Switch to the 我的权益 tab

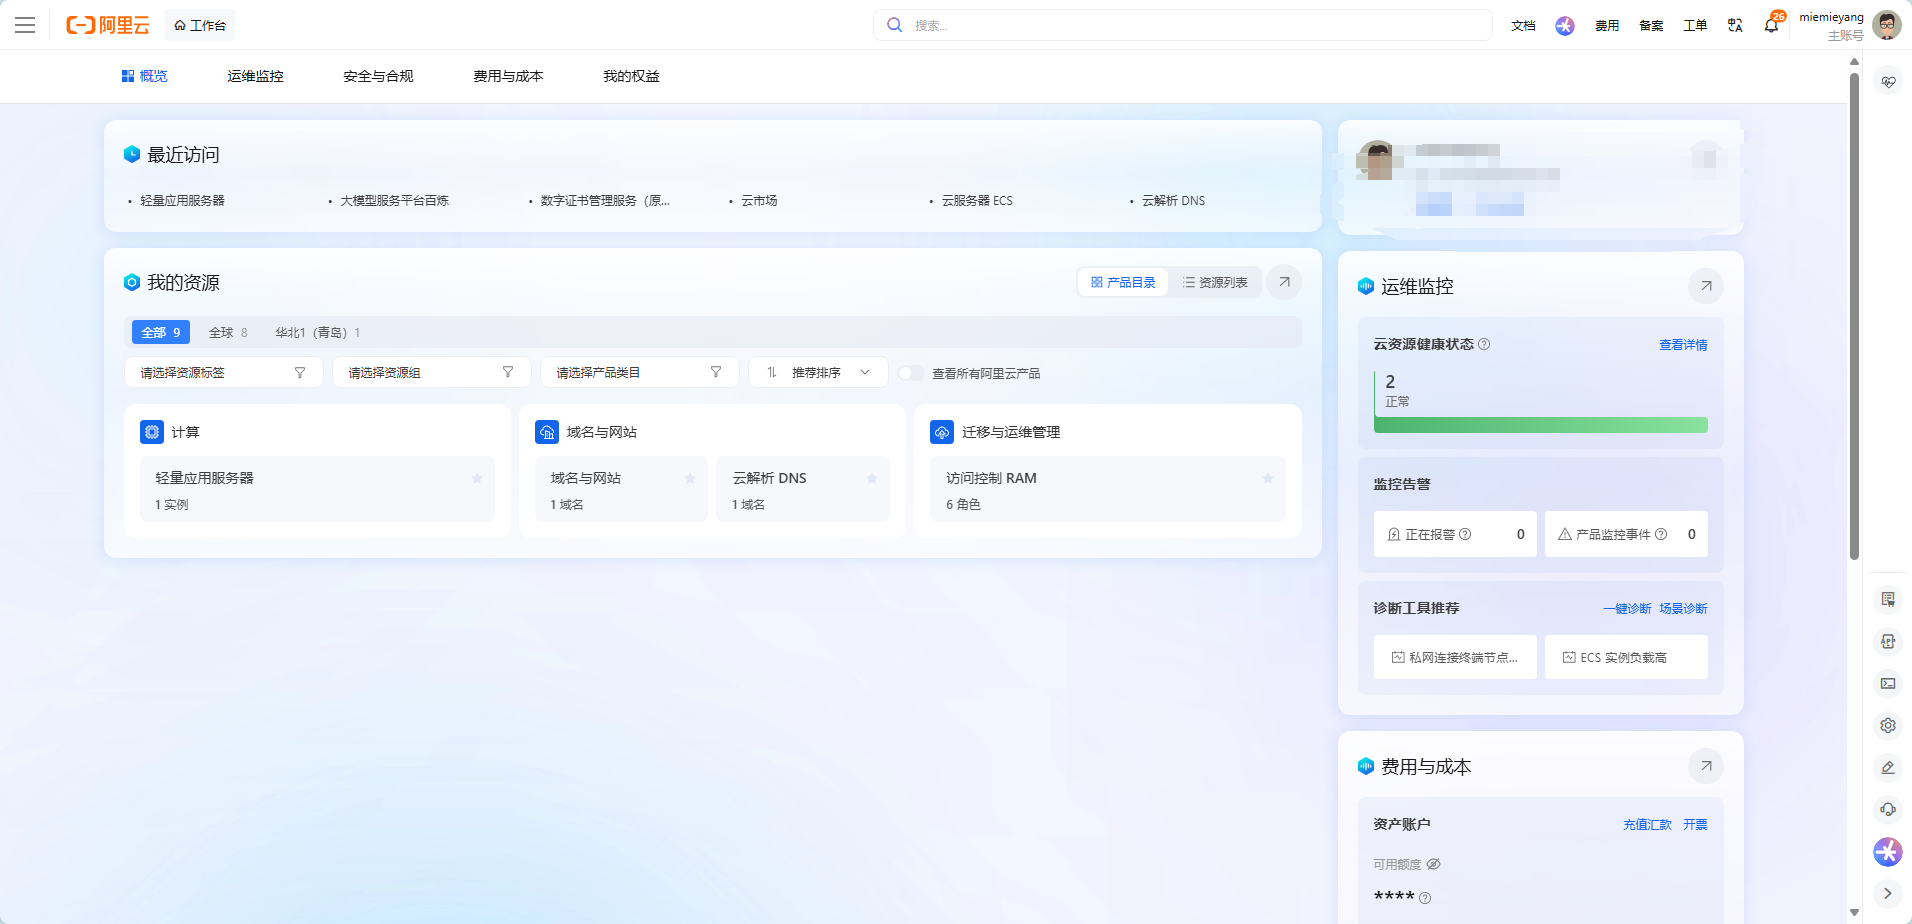[x=631, y=76]
